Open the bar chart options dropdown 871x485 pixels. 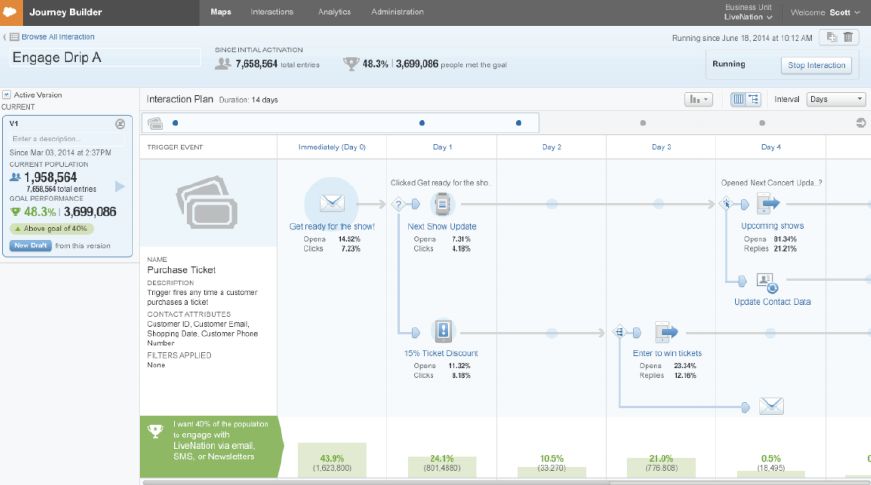pos(697,100)
